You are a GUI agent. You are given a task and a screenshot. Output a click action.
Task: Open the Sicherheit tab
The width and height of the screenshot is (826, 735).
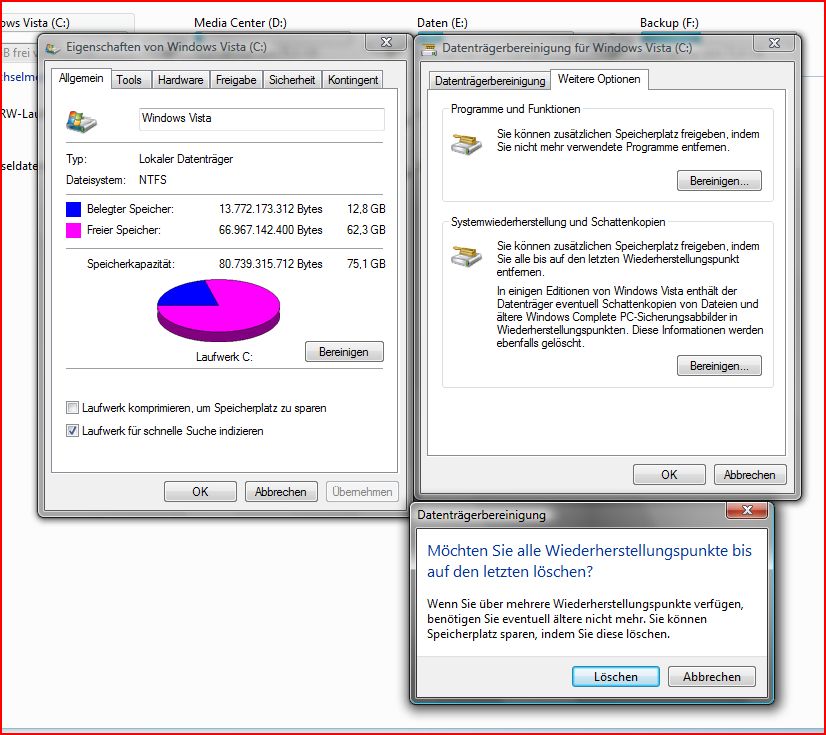click(292, 80)
